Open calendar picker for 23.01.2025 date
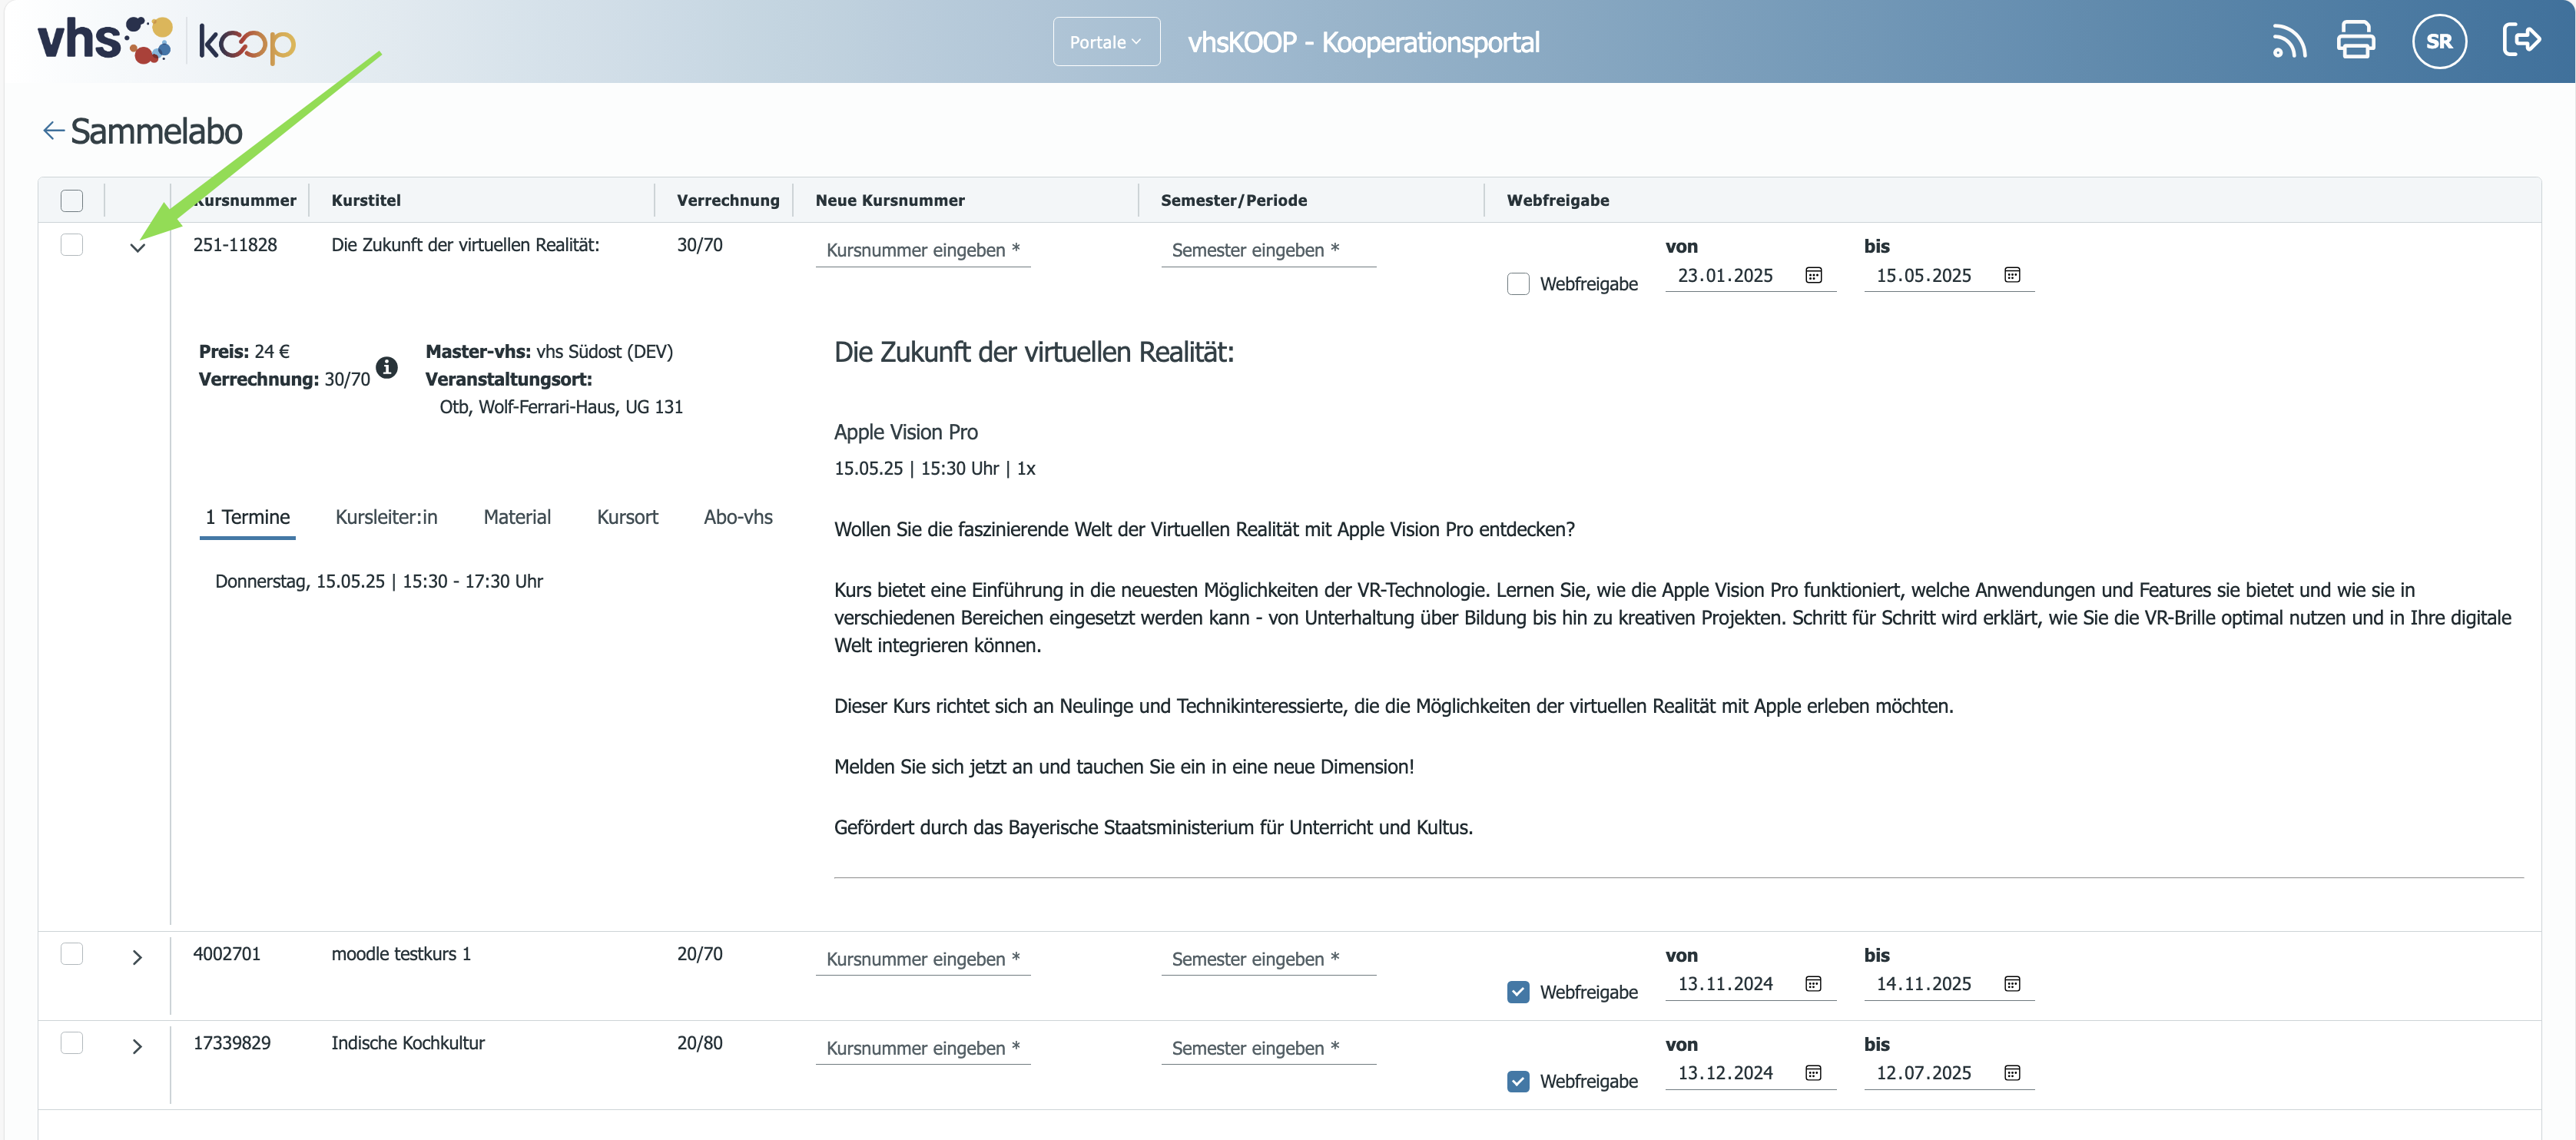This screenshot has width=2576, height=1140. (x=1813, y=275)
